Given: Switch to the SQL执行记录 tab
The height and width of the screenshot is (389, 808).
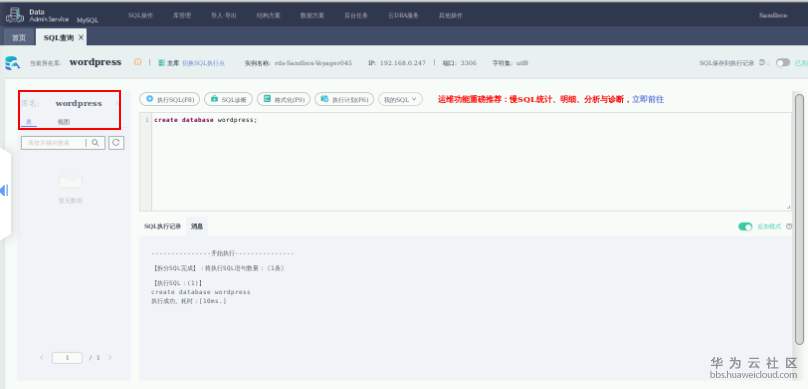Looking at the screenshot, I should tap(162, 226).
